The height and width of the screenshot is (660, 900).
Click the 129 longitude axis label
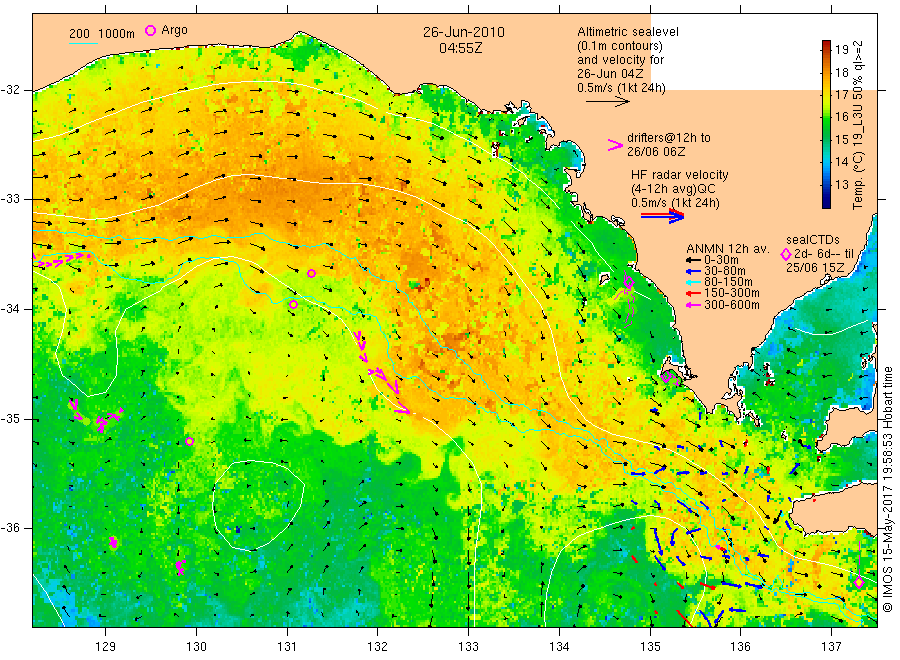tap(106, 647)
